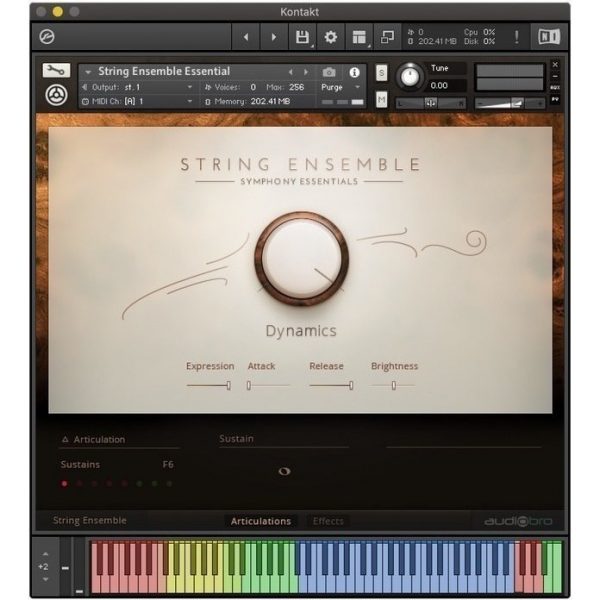The height and width of the screenshot is (600, 600).
Task: Adjust the Expression slider handle
Action: (228, 386)
